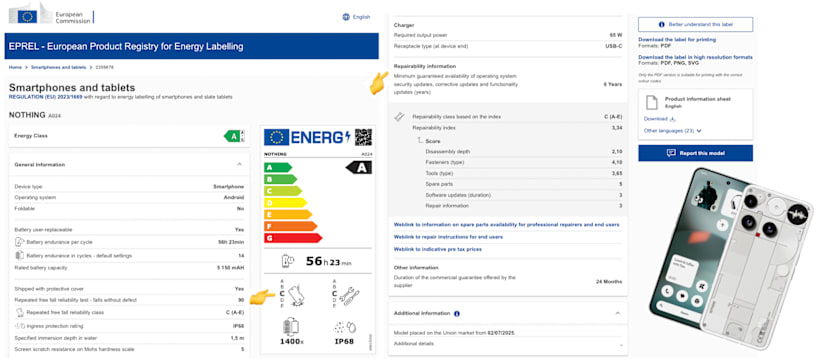
Task: Click the EU flag on ENERG label
Action: tap(277, 138)
